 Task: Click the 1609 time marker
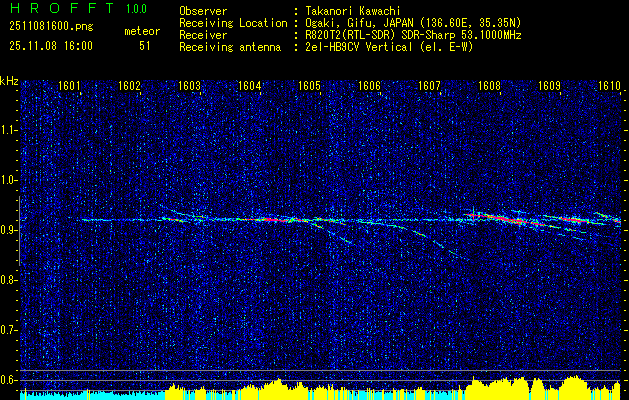[549, 86]
